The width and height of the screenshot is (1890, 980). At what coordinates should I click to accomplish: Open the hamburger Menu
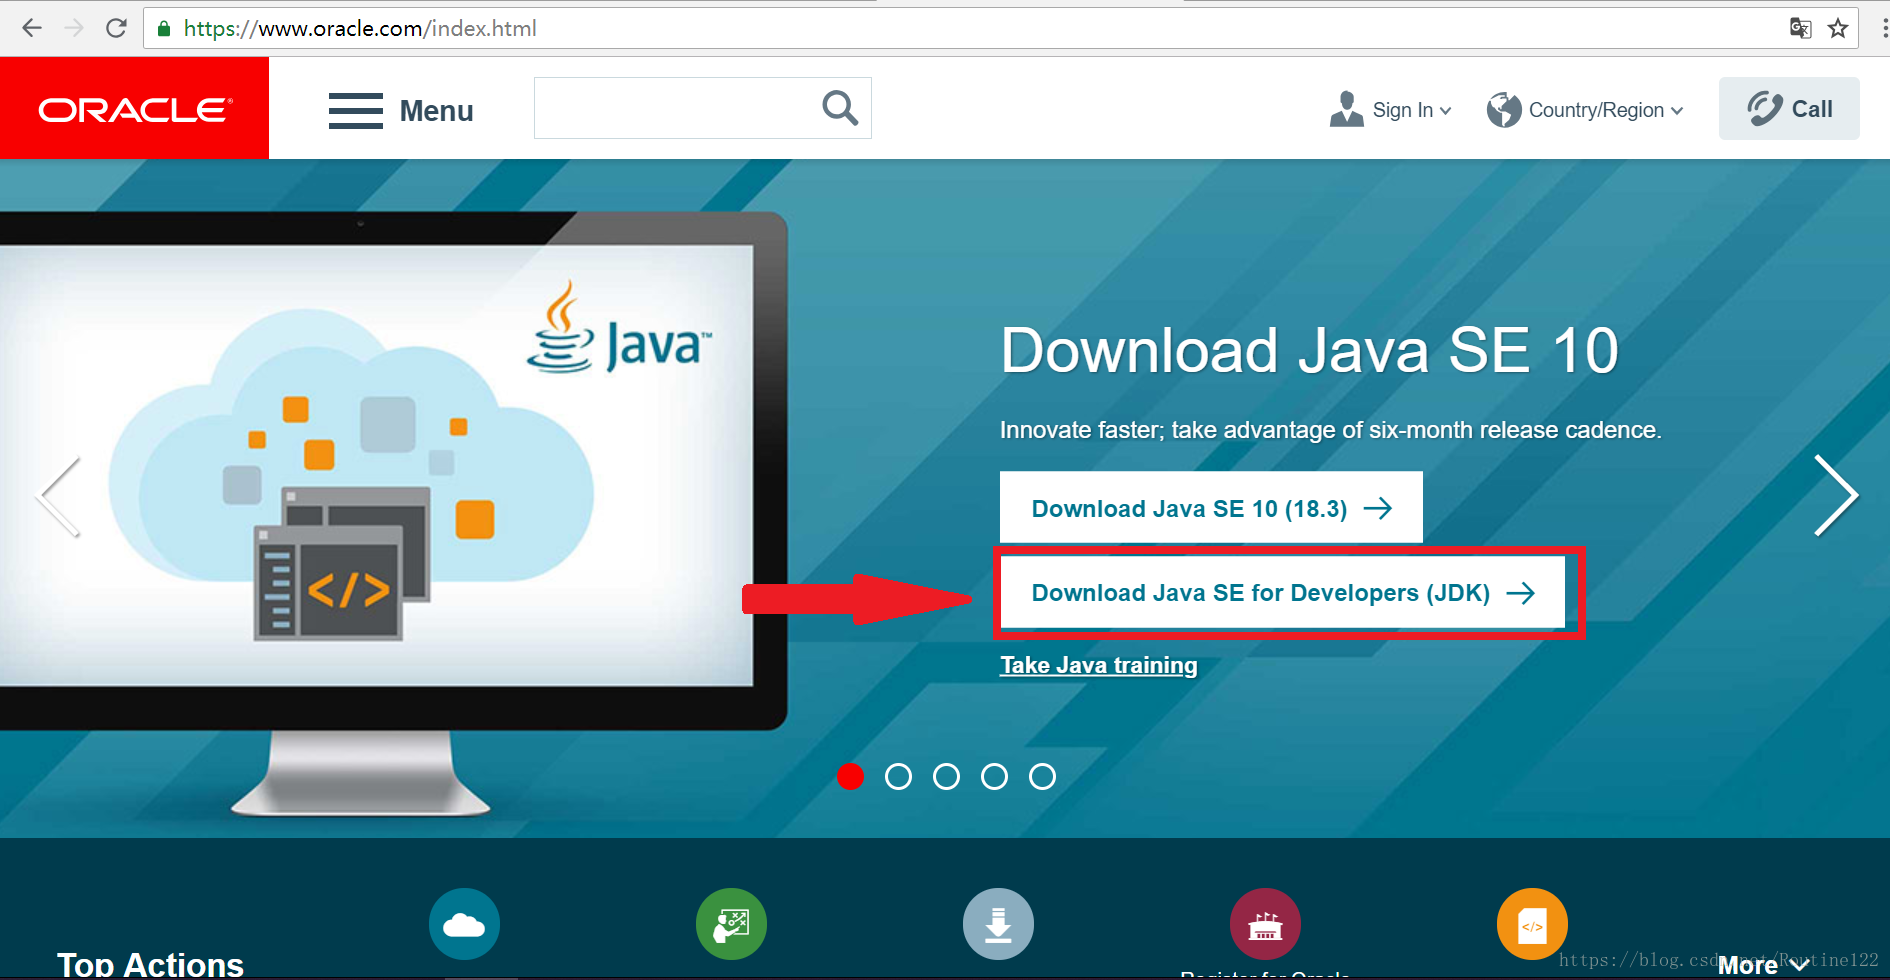click(401, 110)
